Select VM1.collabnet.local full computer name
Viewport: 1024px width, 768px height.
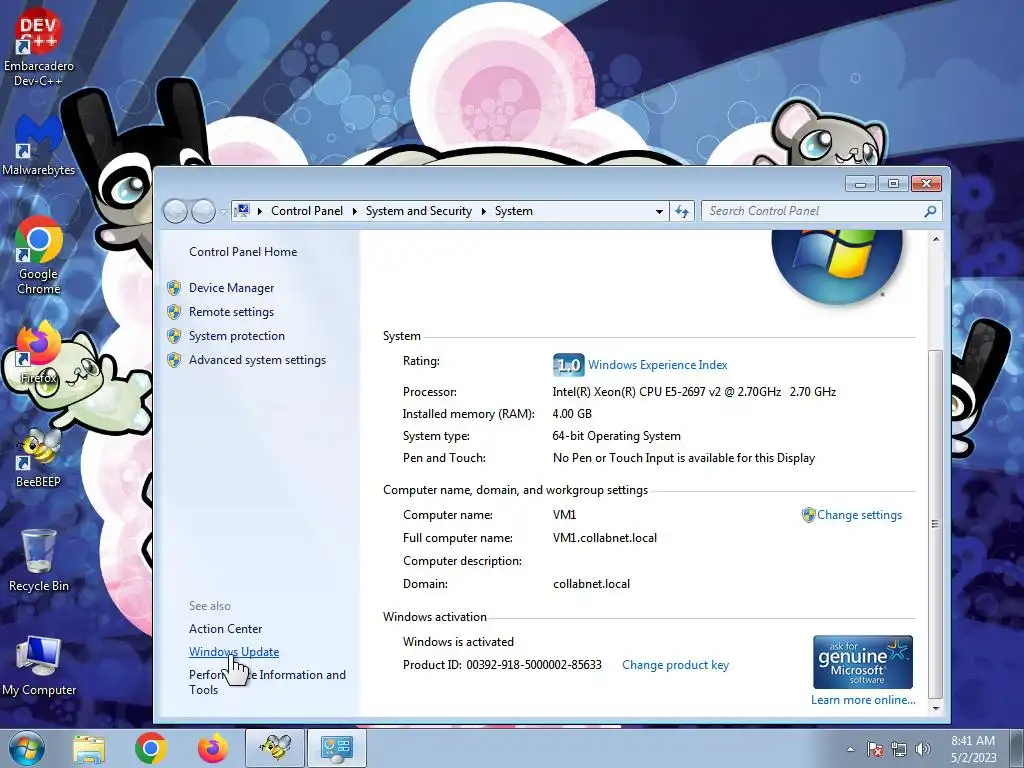[x=605, y=538]
